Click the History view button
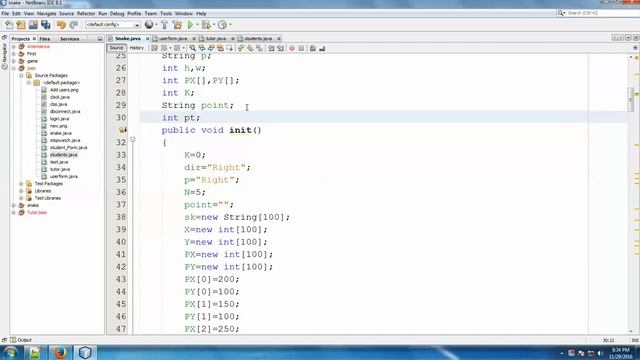The height and width of the screenshot is (360, 640). coord(137,48)
